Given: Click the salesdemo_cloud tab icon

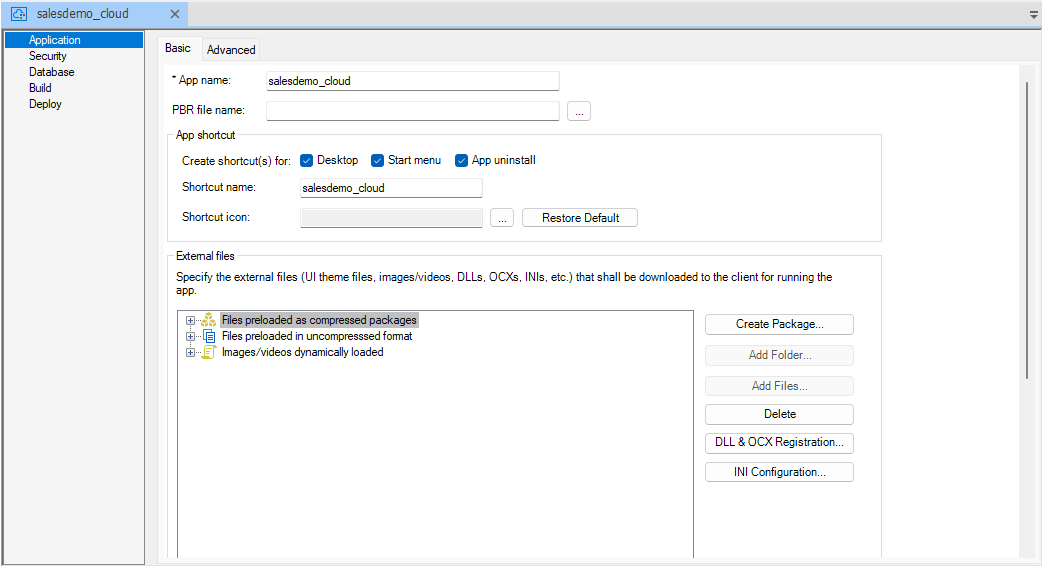Looking at the screenshot, I should 18,14.
